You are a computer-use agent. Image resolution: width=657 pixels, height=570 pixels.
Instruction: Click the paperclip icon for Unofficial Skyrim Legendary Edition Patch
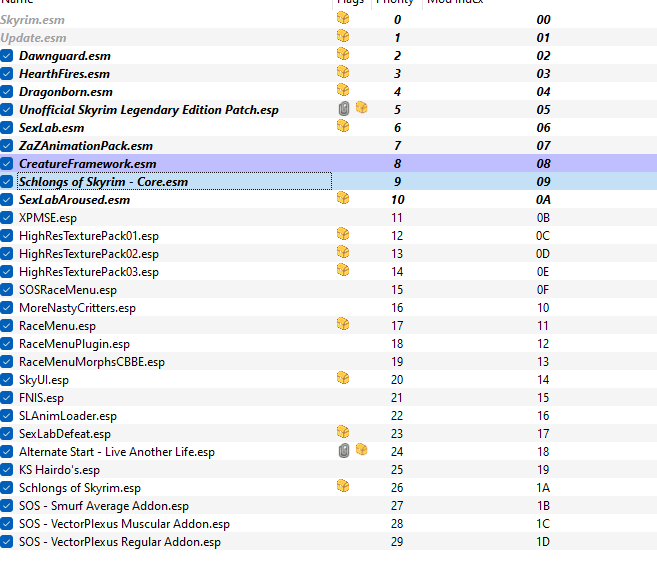344,109
